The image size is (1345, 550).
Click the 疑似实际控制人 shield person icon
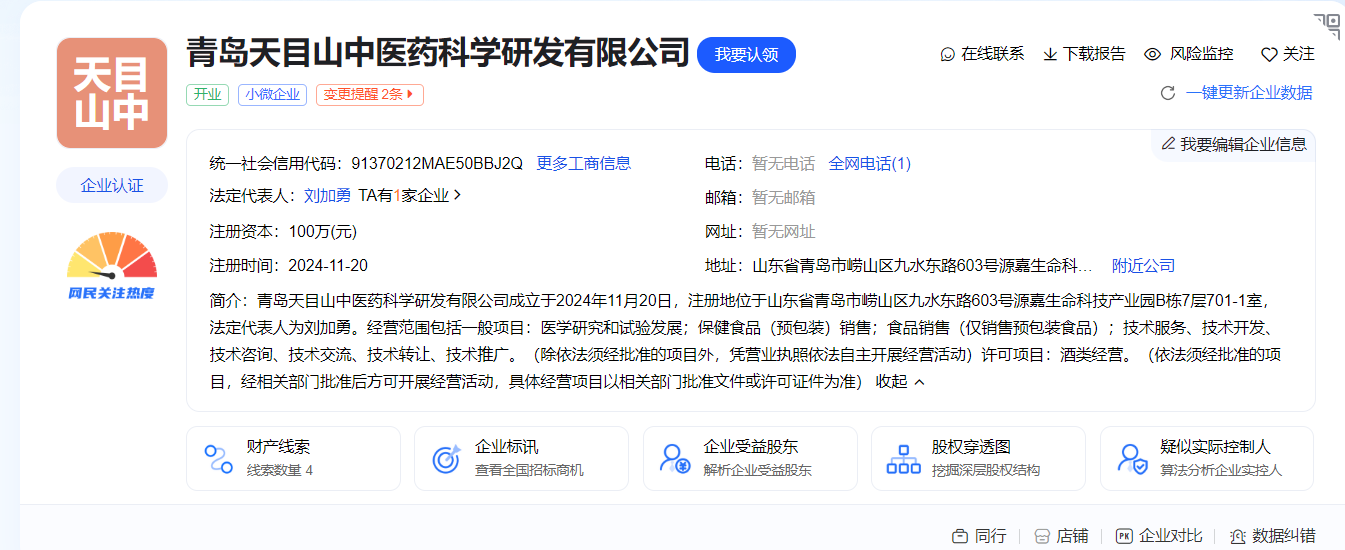pos(1133,459)
